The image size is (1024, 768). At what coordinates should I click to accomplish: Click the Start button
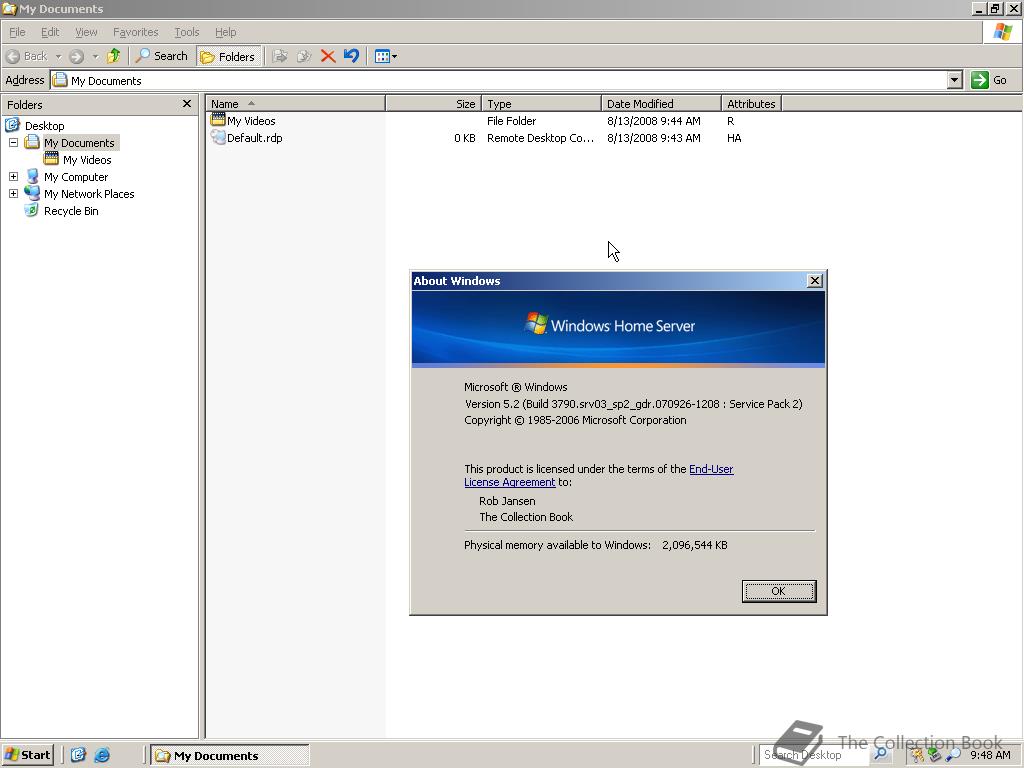pyautogui.click(x=27, y=755)
